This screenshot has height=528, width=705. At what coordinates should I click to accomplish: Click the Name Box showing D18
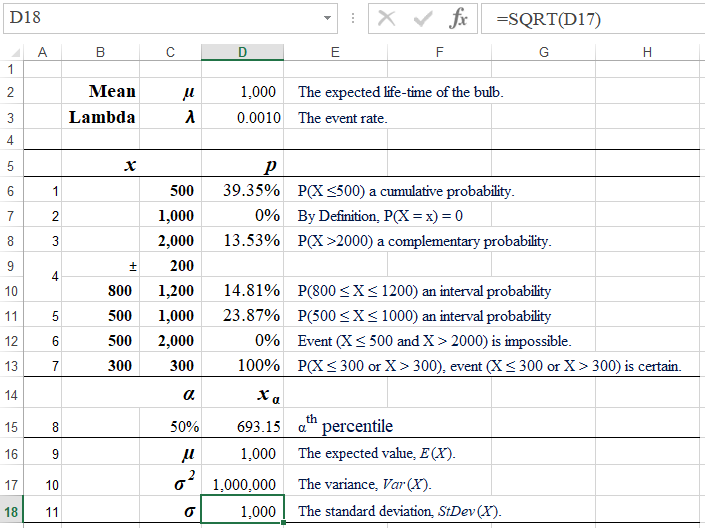click(x=170, y=18)
